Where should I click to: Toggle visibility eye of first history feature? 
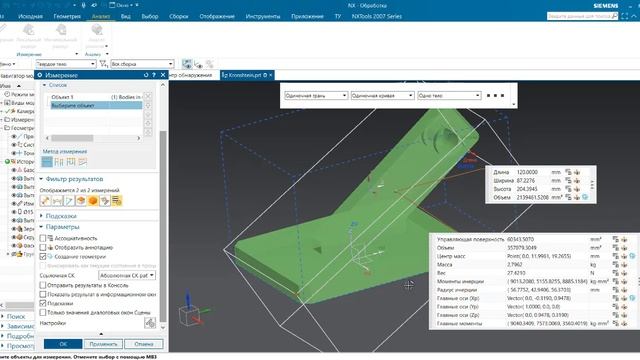[14, 170]
